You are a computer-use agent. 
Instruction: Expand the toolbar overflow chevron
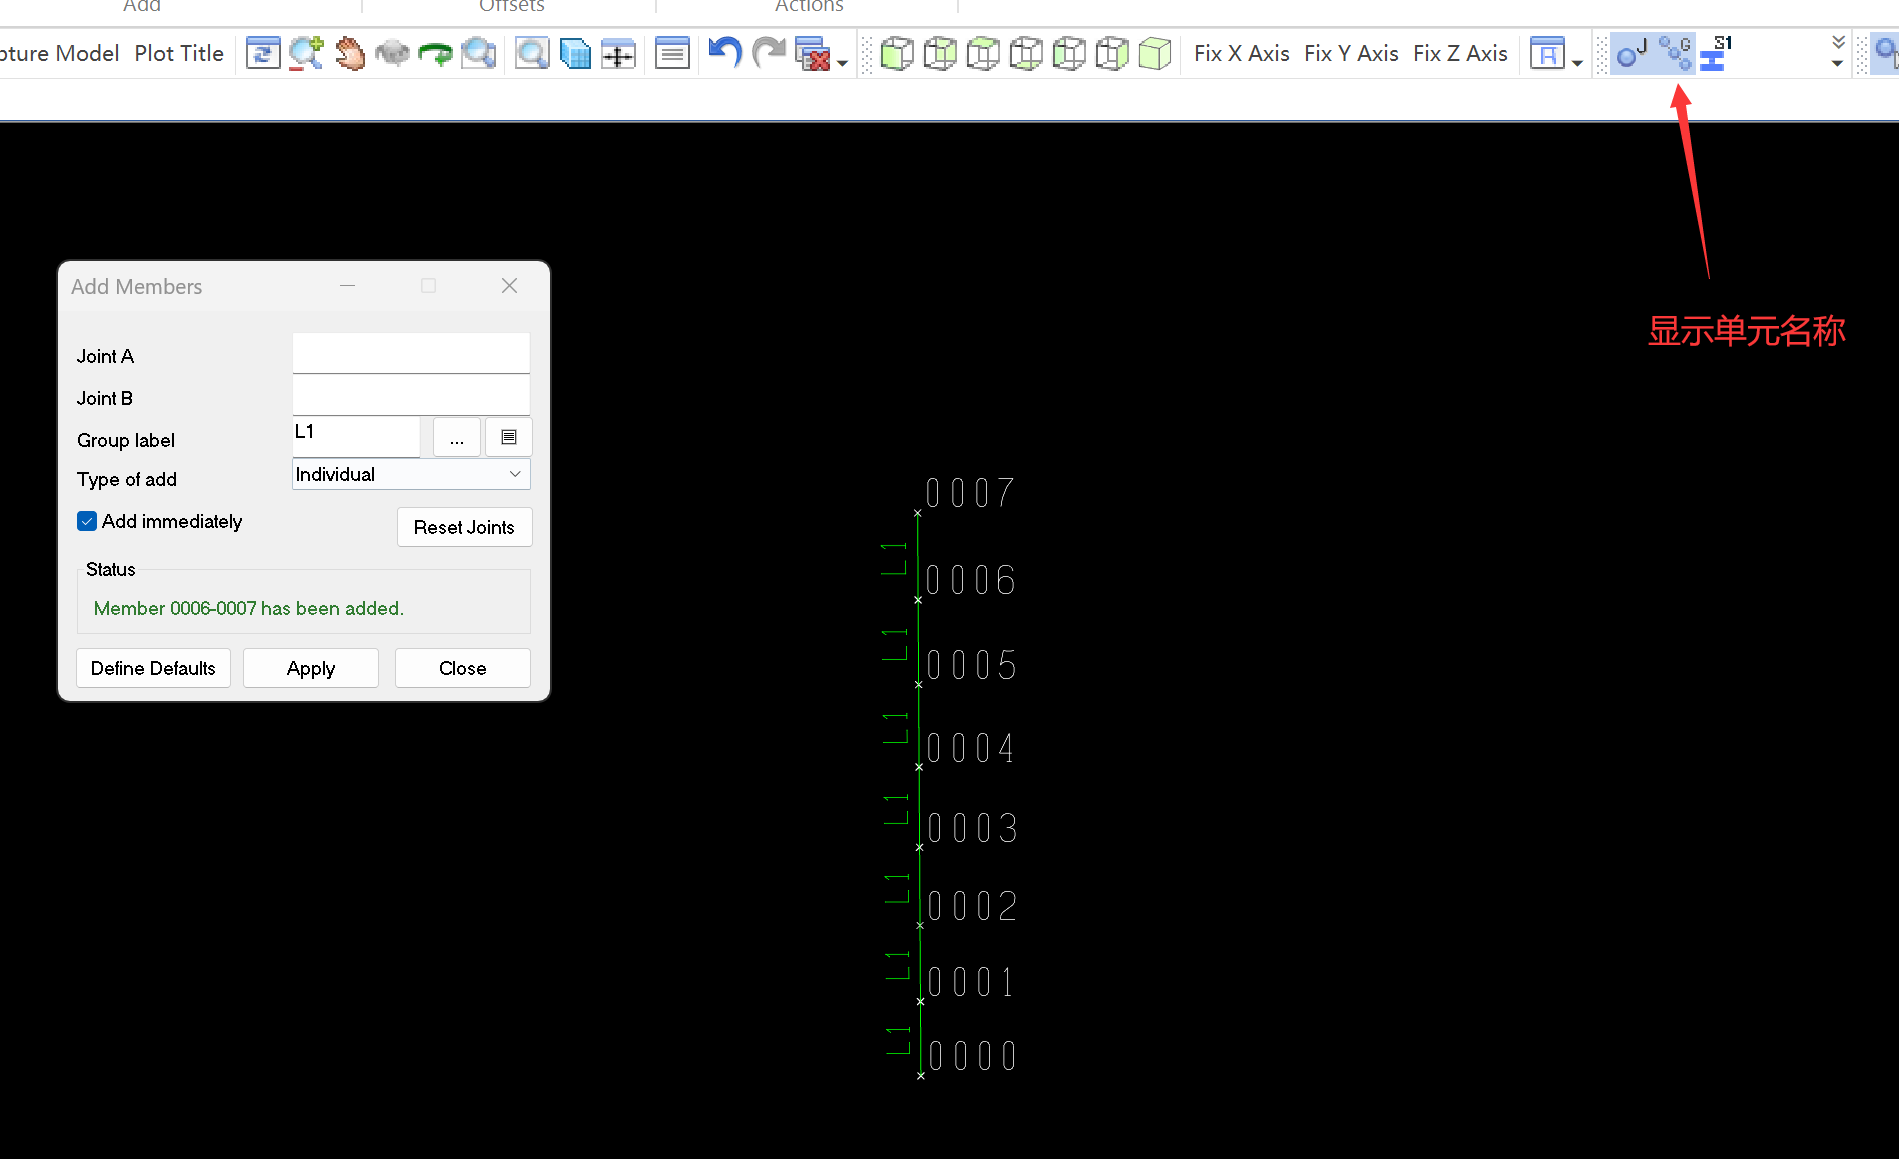coord(1838,42)
